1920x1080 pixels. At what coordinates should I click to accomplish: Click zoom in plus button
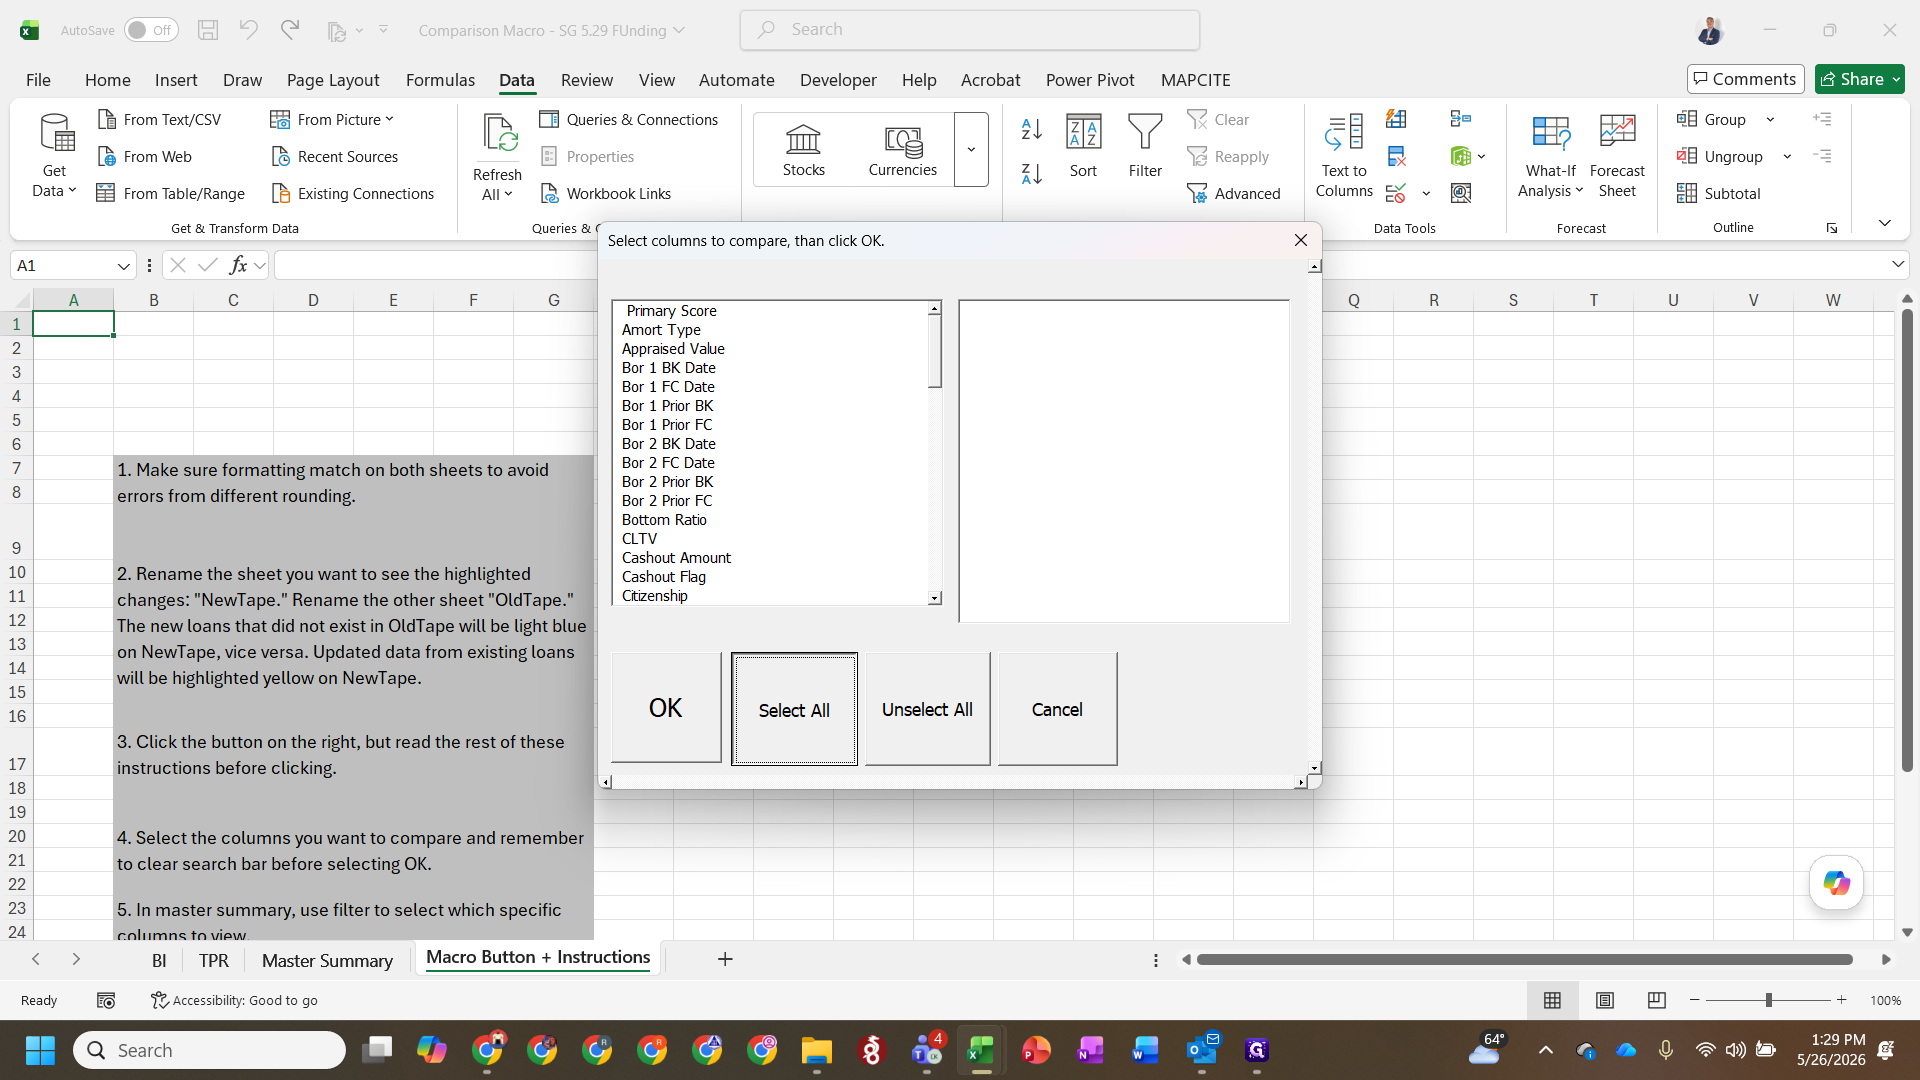pos(1841,1000)
